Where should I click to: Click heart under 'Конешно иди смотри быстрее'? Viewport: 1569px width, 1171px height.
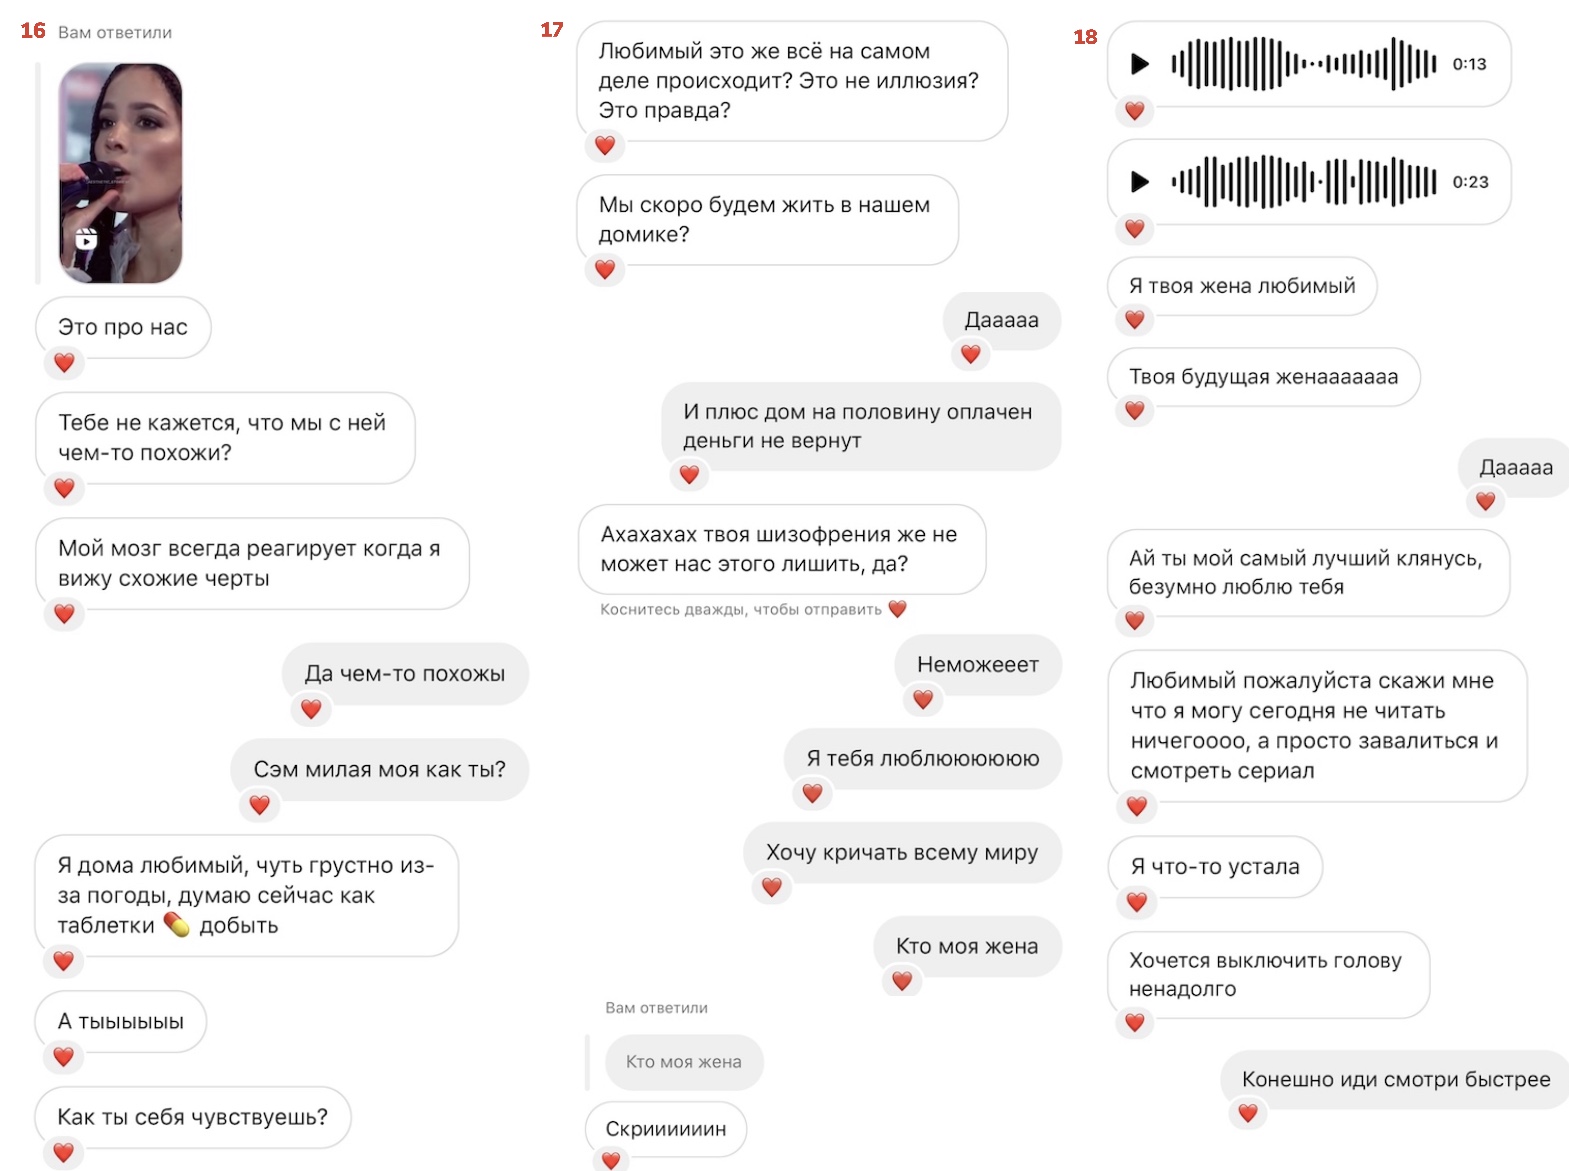(x=1248, y=1113)
